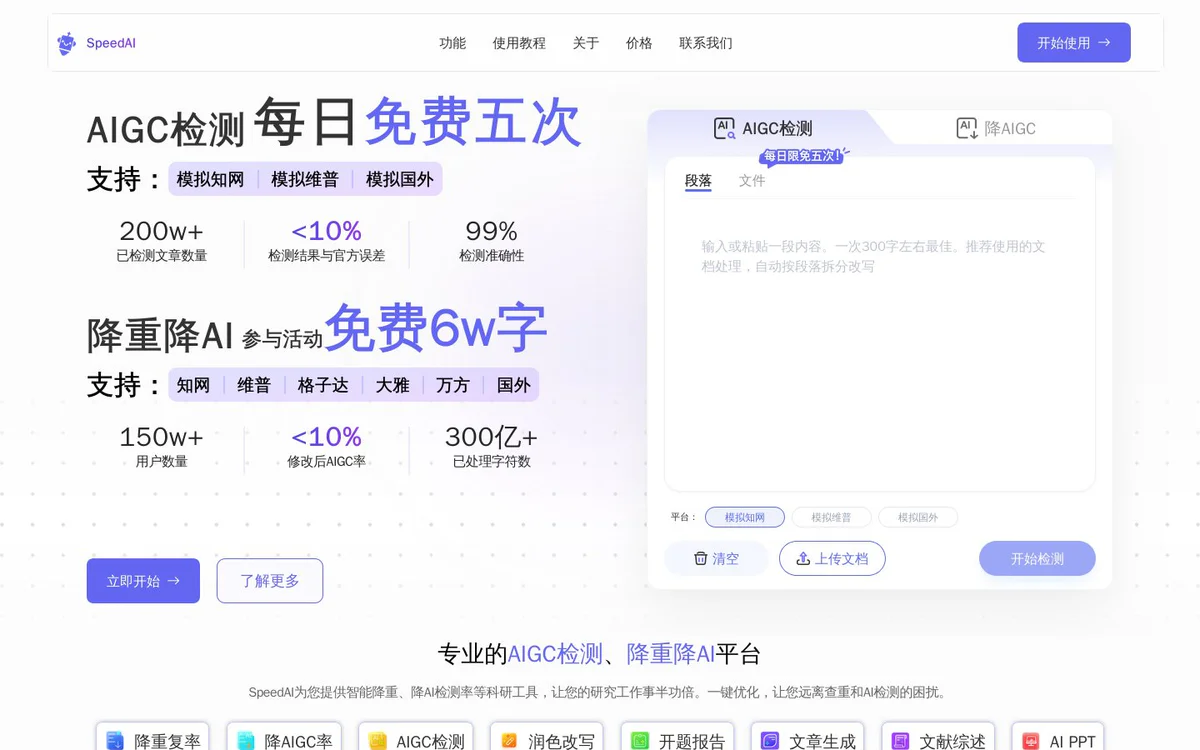The width and height of the screenshot is (1200, 750).
Task: Click the 200w+ statistic
Action: pyautogui.click(x=162, y=241)
